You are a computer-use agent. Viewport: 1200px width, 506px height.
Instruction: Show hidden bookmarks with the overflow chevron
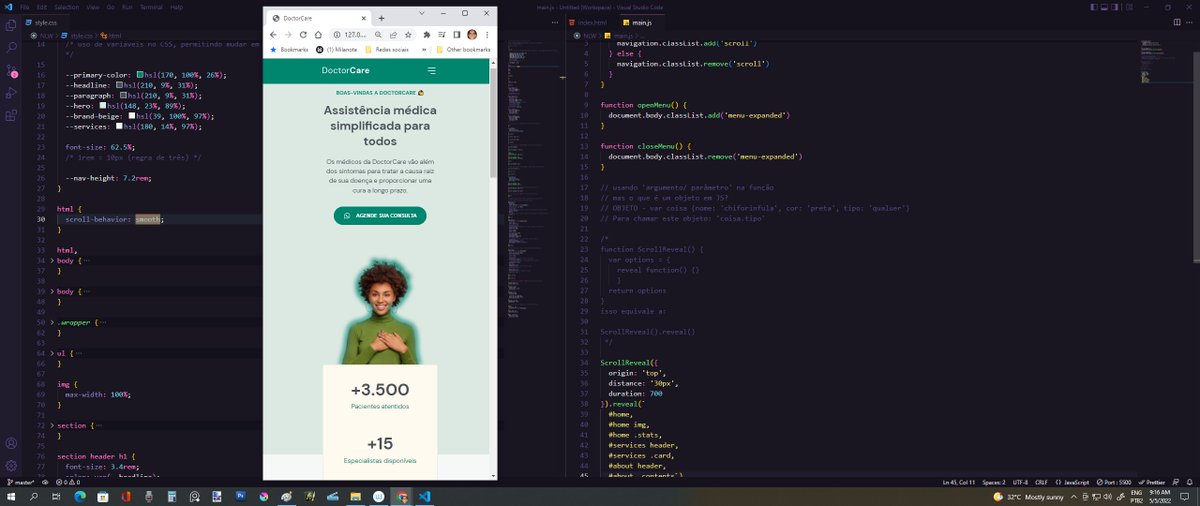point(425,48)
